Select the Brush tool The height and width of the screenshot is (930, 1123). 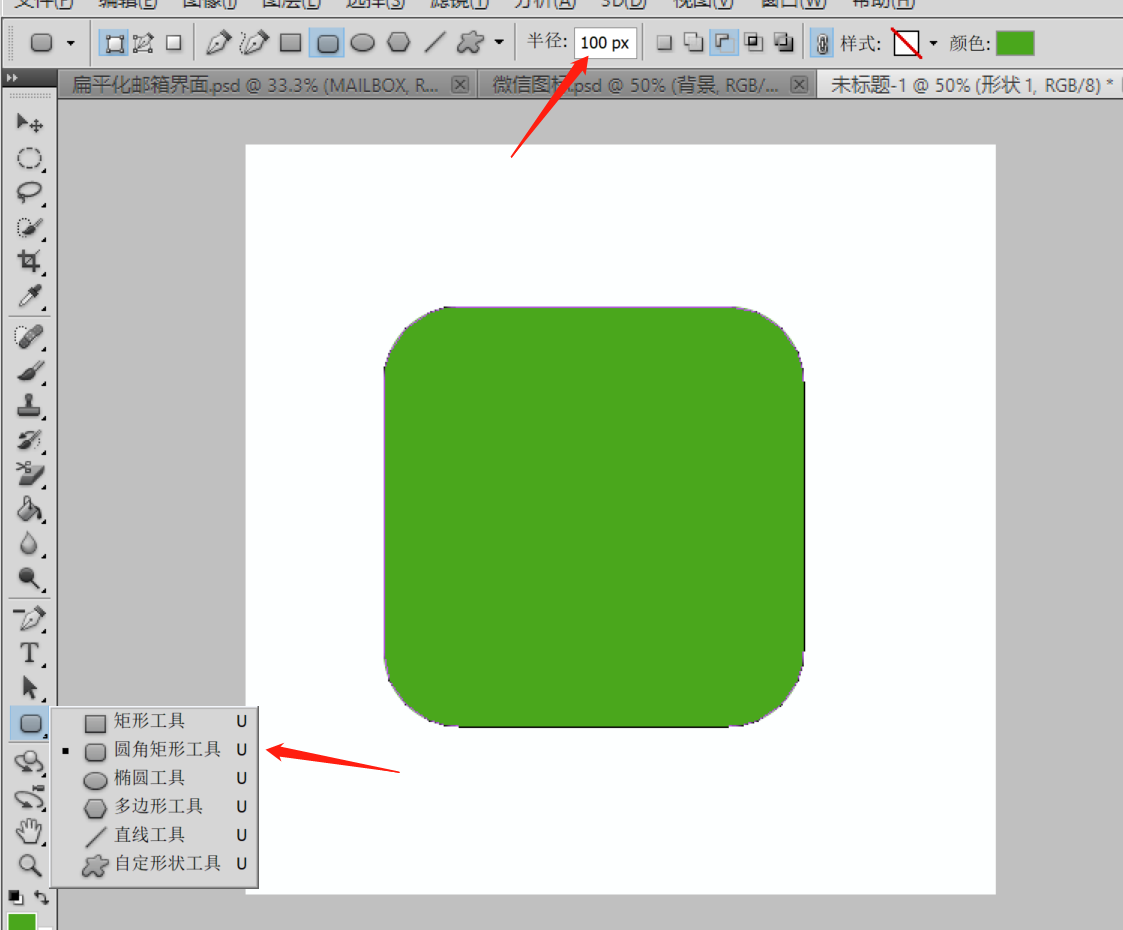29,372
